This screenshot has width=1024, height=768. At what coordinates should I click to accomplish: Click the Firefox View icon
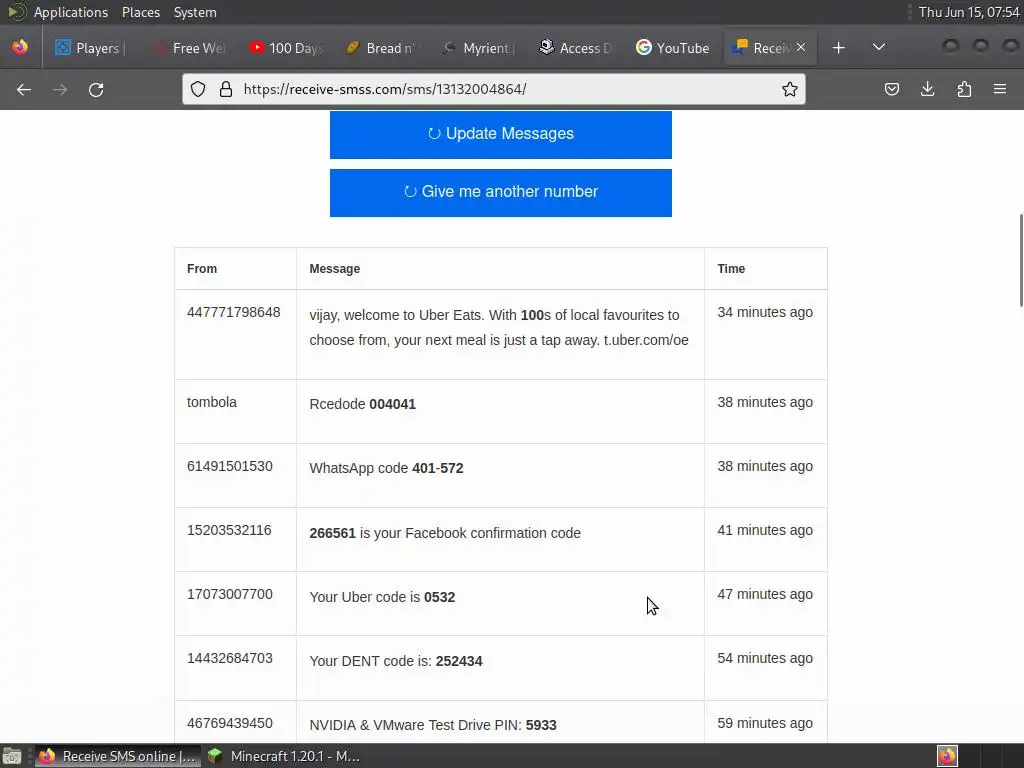click(x=20, y=48)
